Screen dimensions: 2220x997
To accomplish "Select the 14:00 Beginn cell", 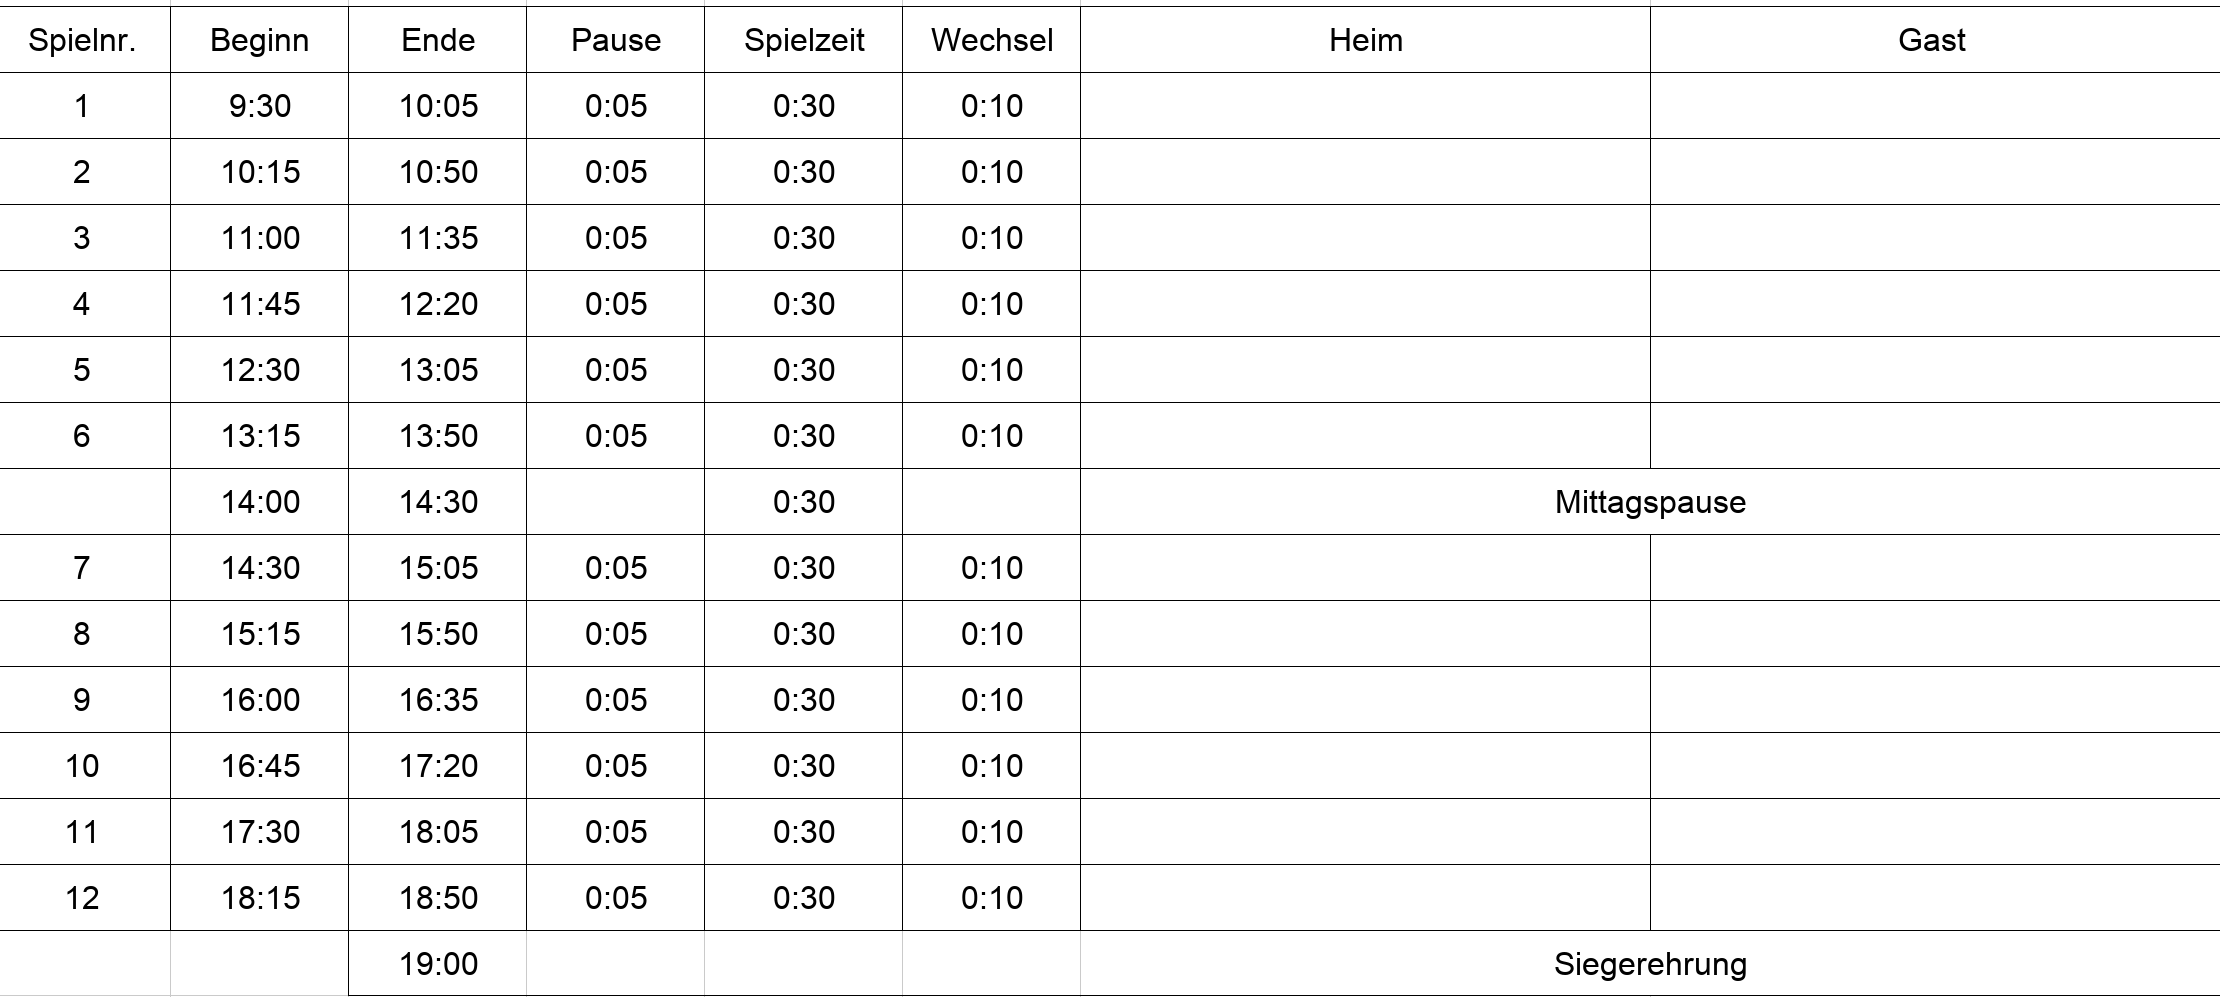I will pos(260,502).
